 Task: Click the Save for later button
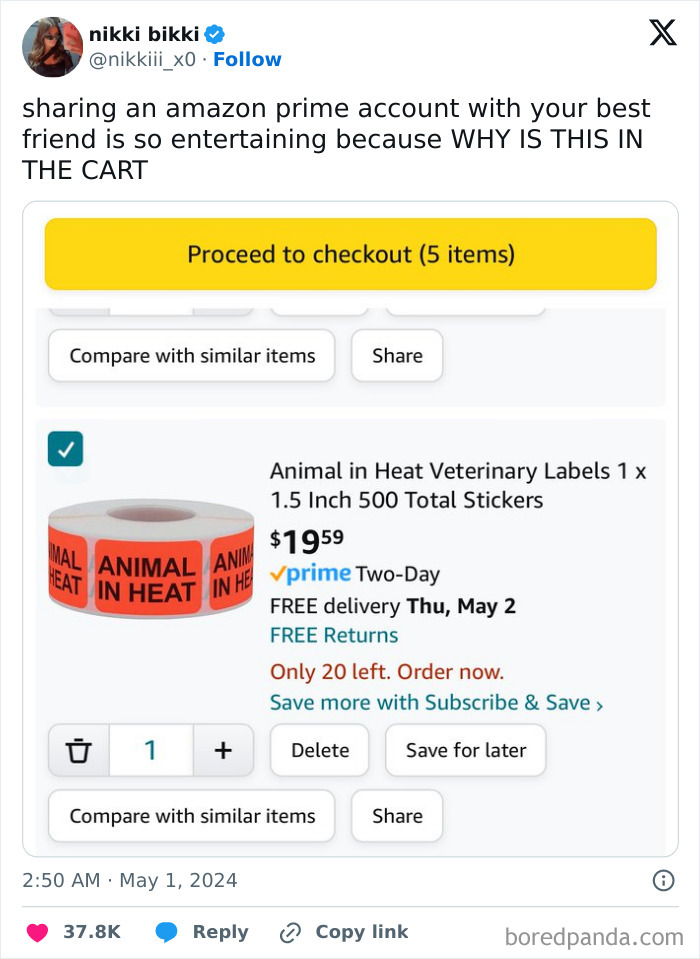pos(465,750)
